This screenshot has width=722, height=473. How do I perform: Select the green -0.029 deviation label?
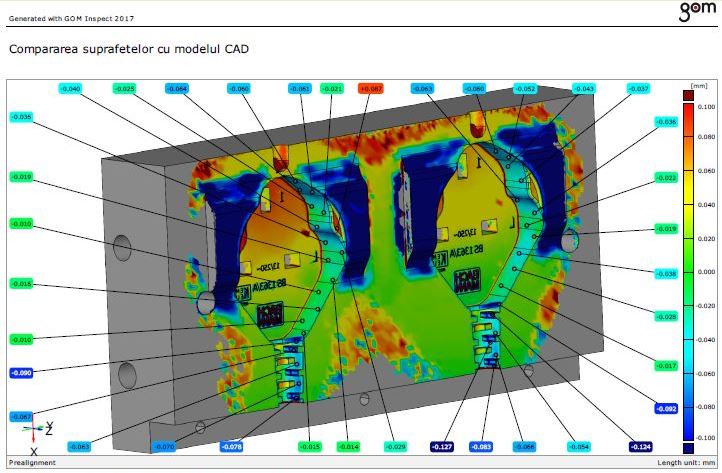395,446
